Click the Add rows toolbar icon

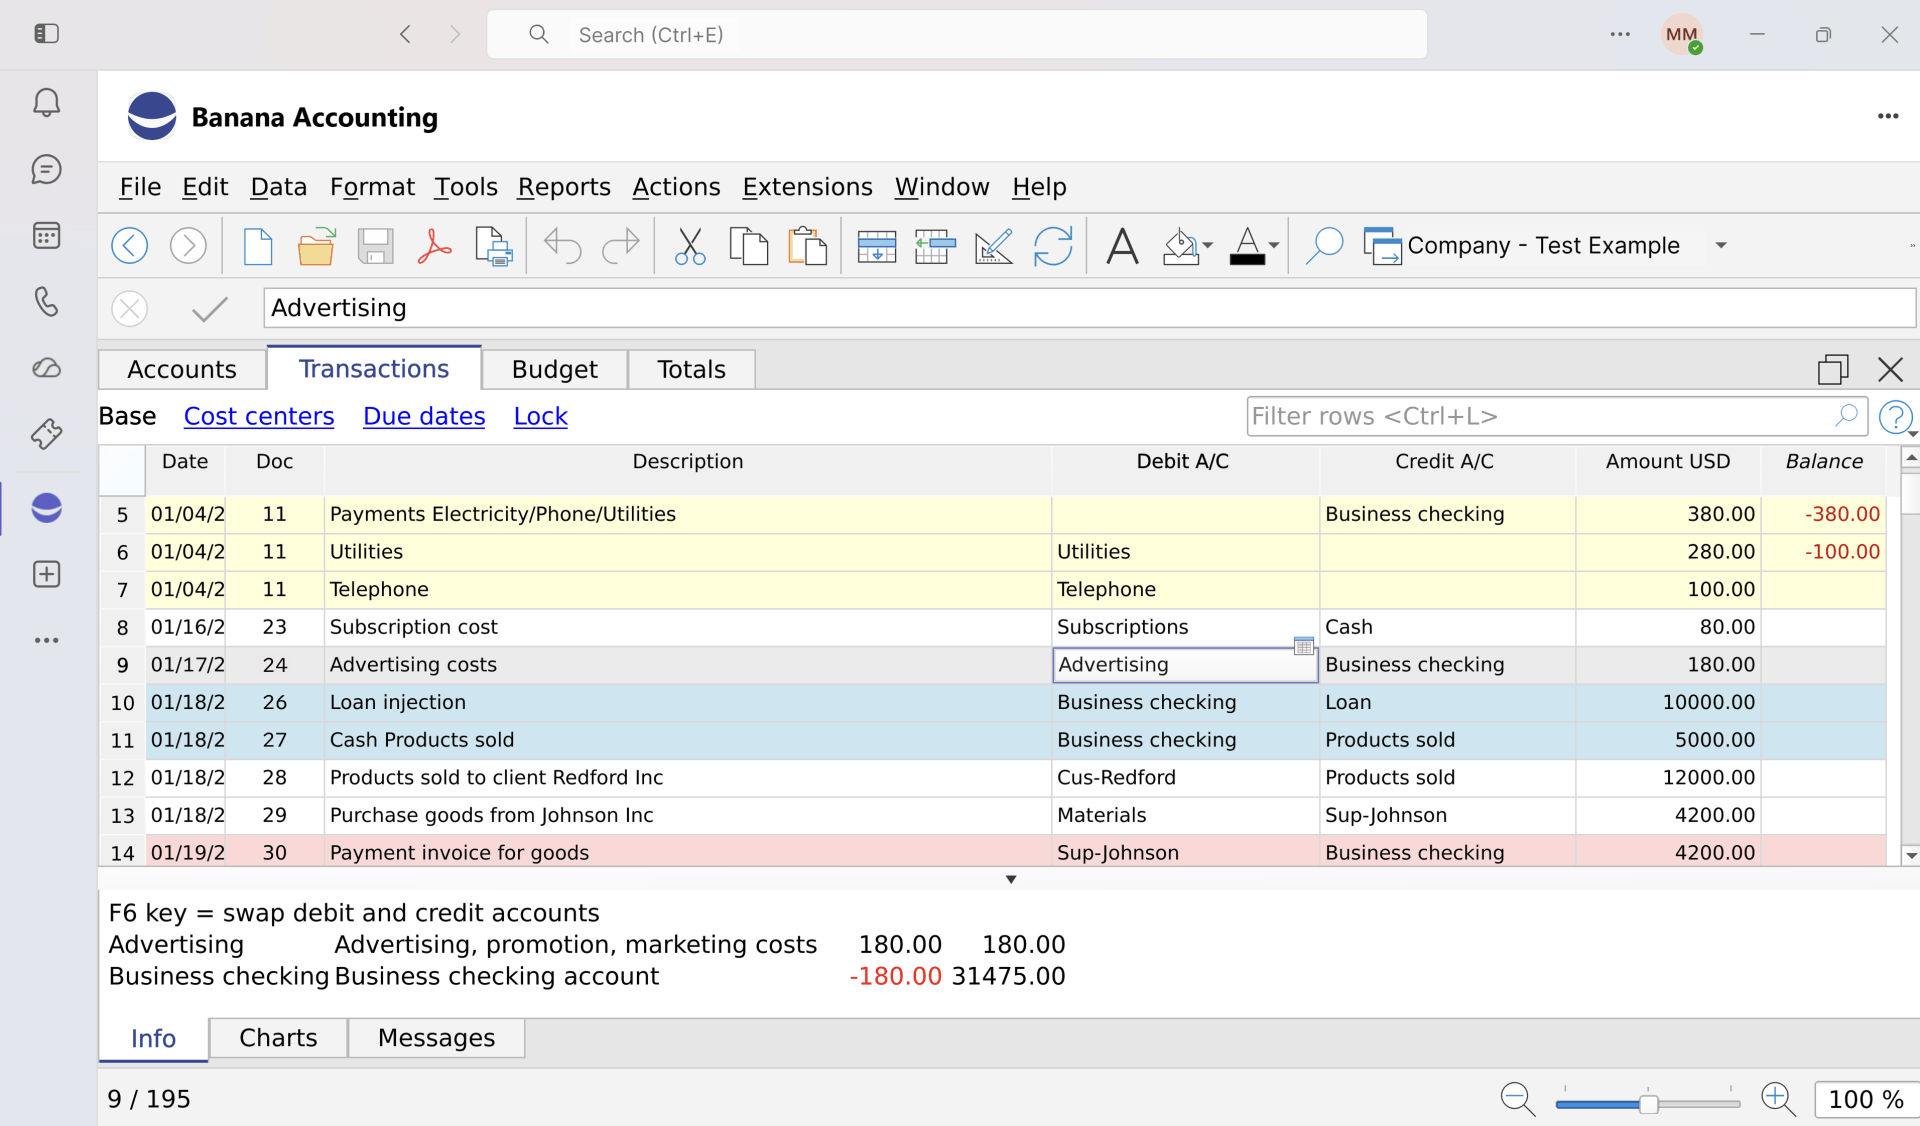coord(877,246)
